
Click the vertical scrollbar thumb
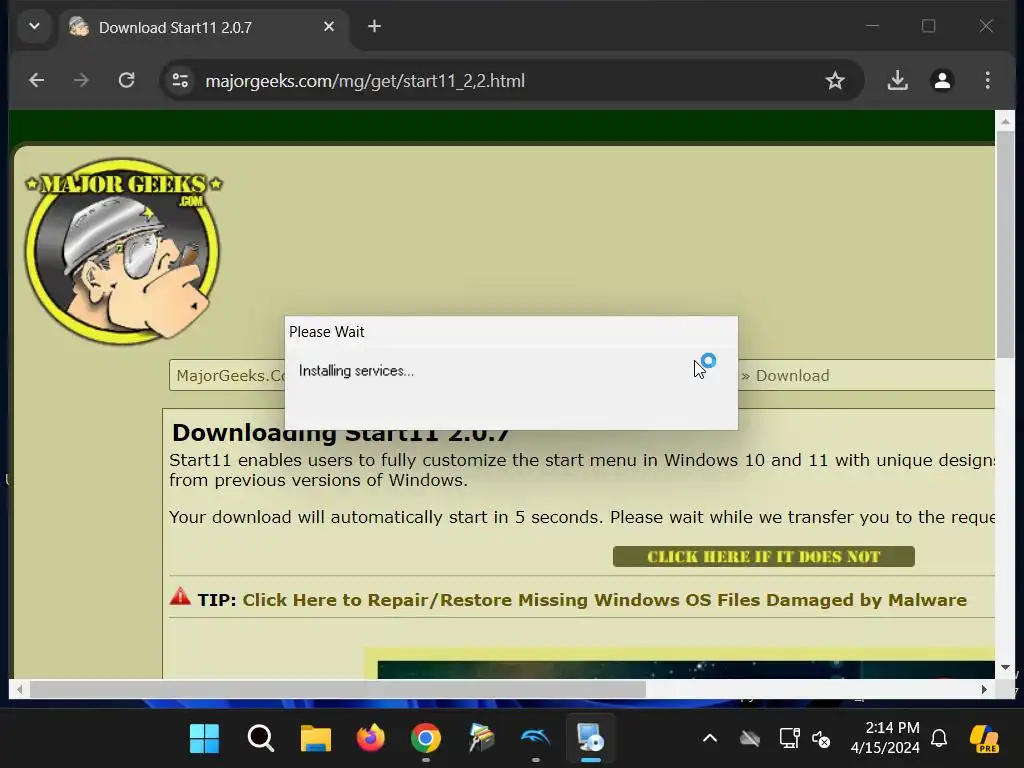[1005, 244]
